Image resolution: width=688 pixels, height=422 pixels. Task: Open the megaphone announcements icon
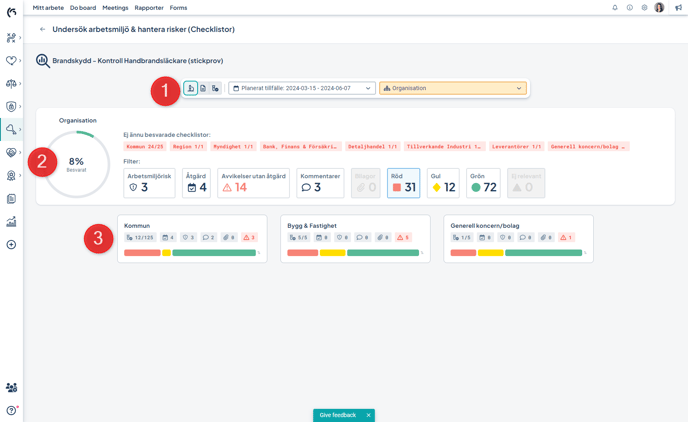tap(678, 8)
